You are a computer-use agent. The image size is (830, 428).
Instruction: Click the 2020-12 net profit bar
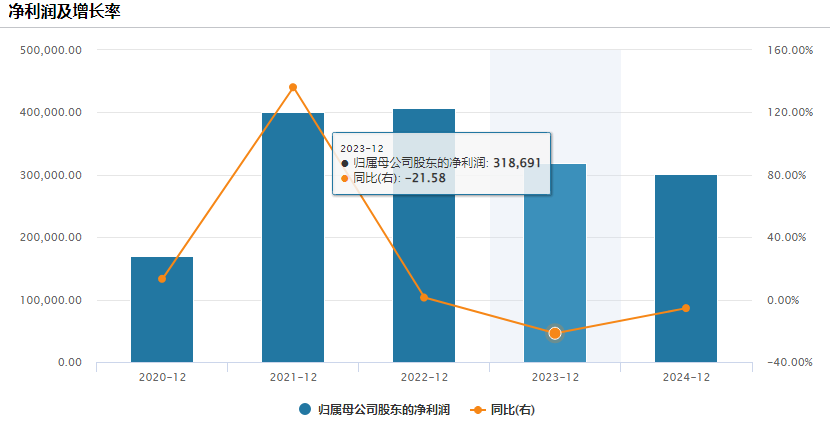click(162, 309)
